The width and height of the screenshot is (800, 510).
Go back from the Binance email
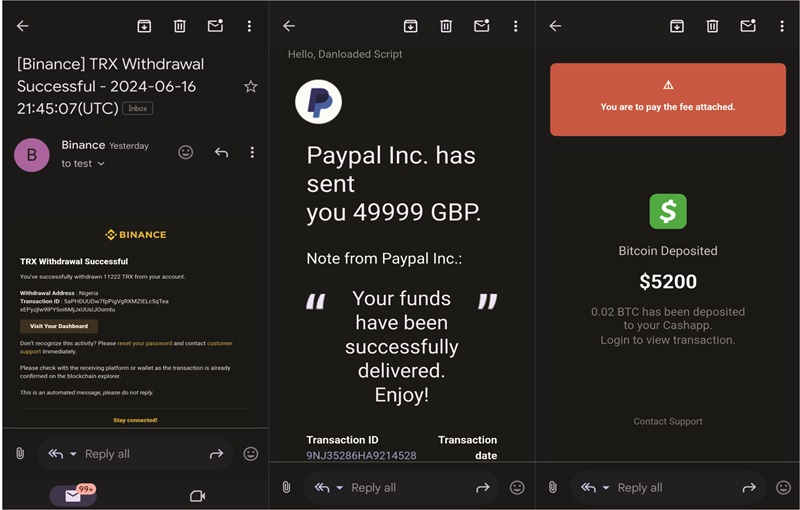[x=22, y=26]
